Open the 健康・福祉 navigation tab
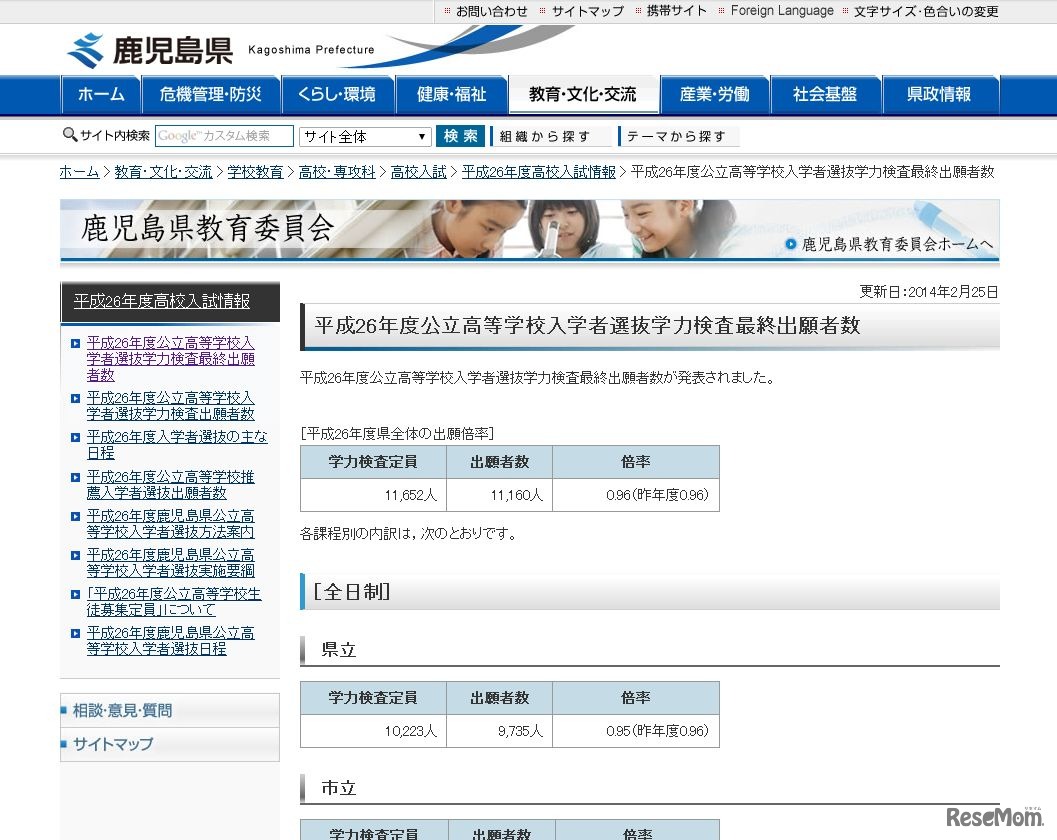Viewport: 1057px width, 840px height. pyautogui.click(x=453, y=95)
